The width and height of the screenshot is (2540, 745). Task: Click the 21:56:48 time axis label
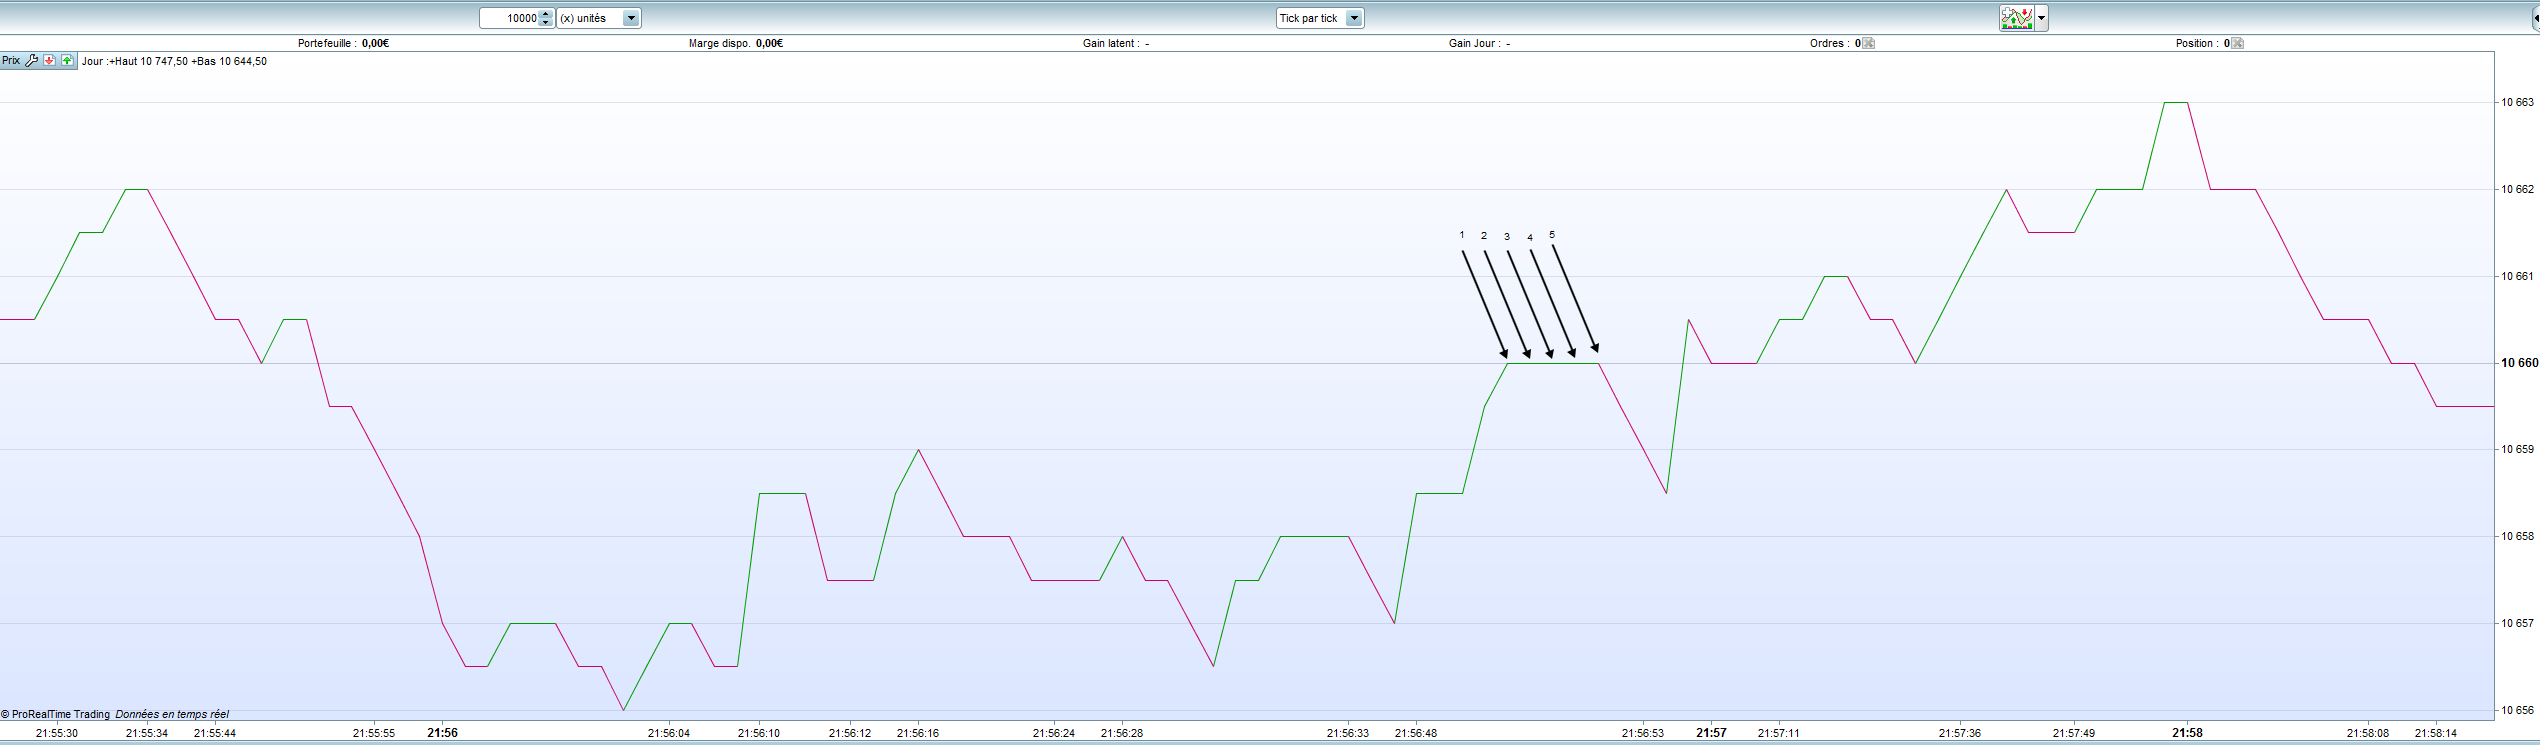1416,733
